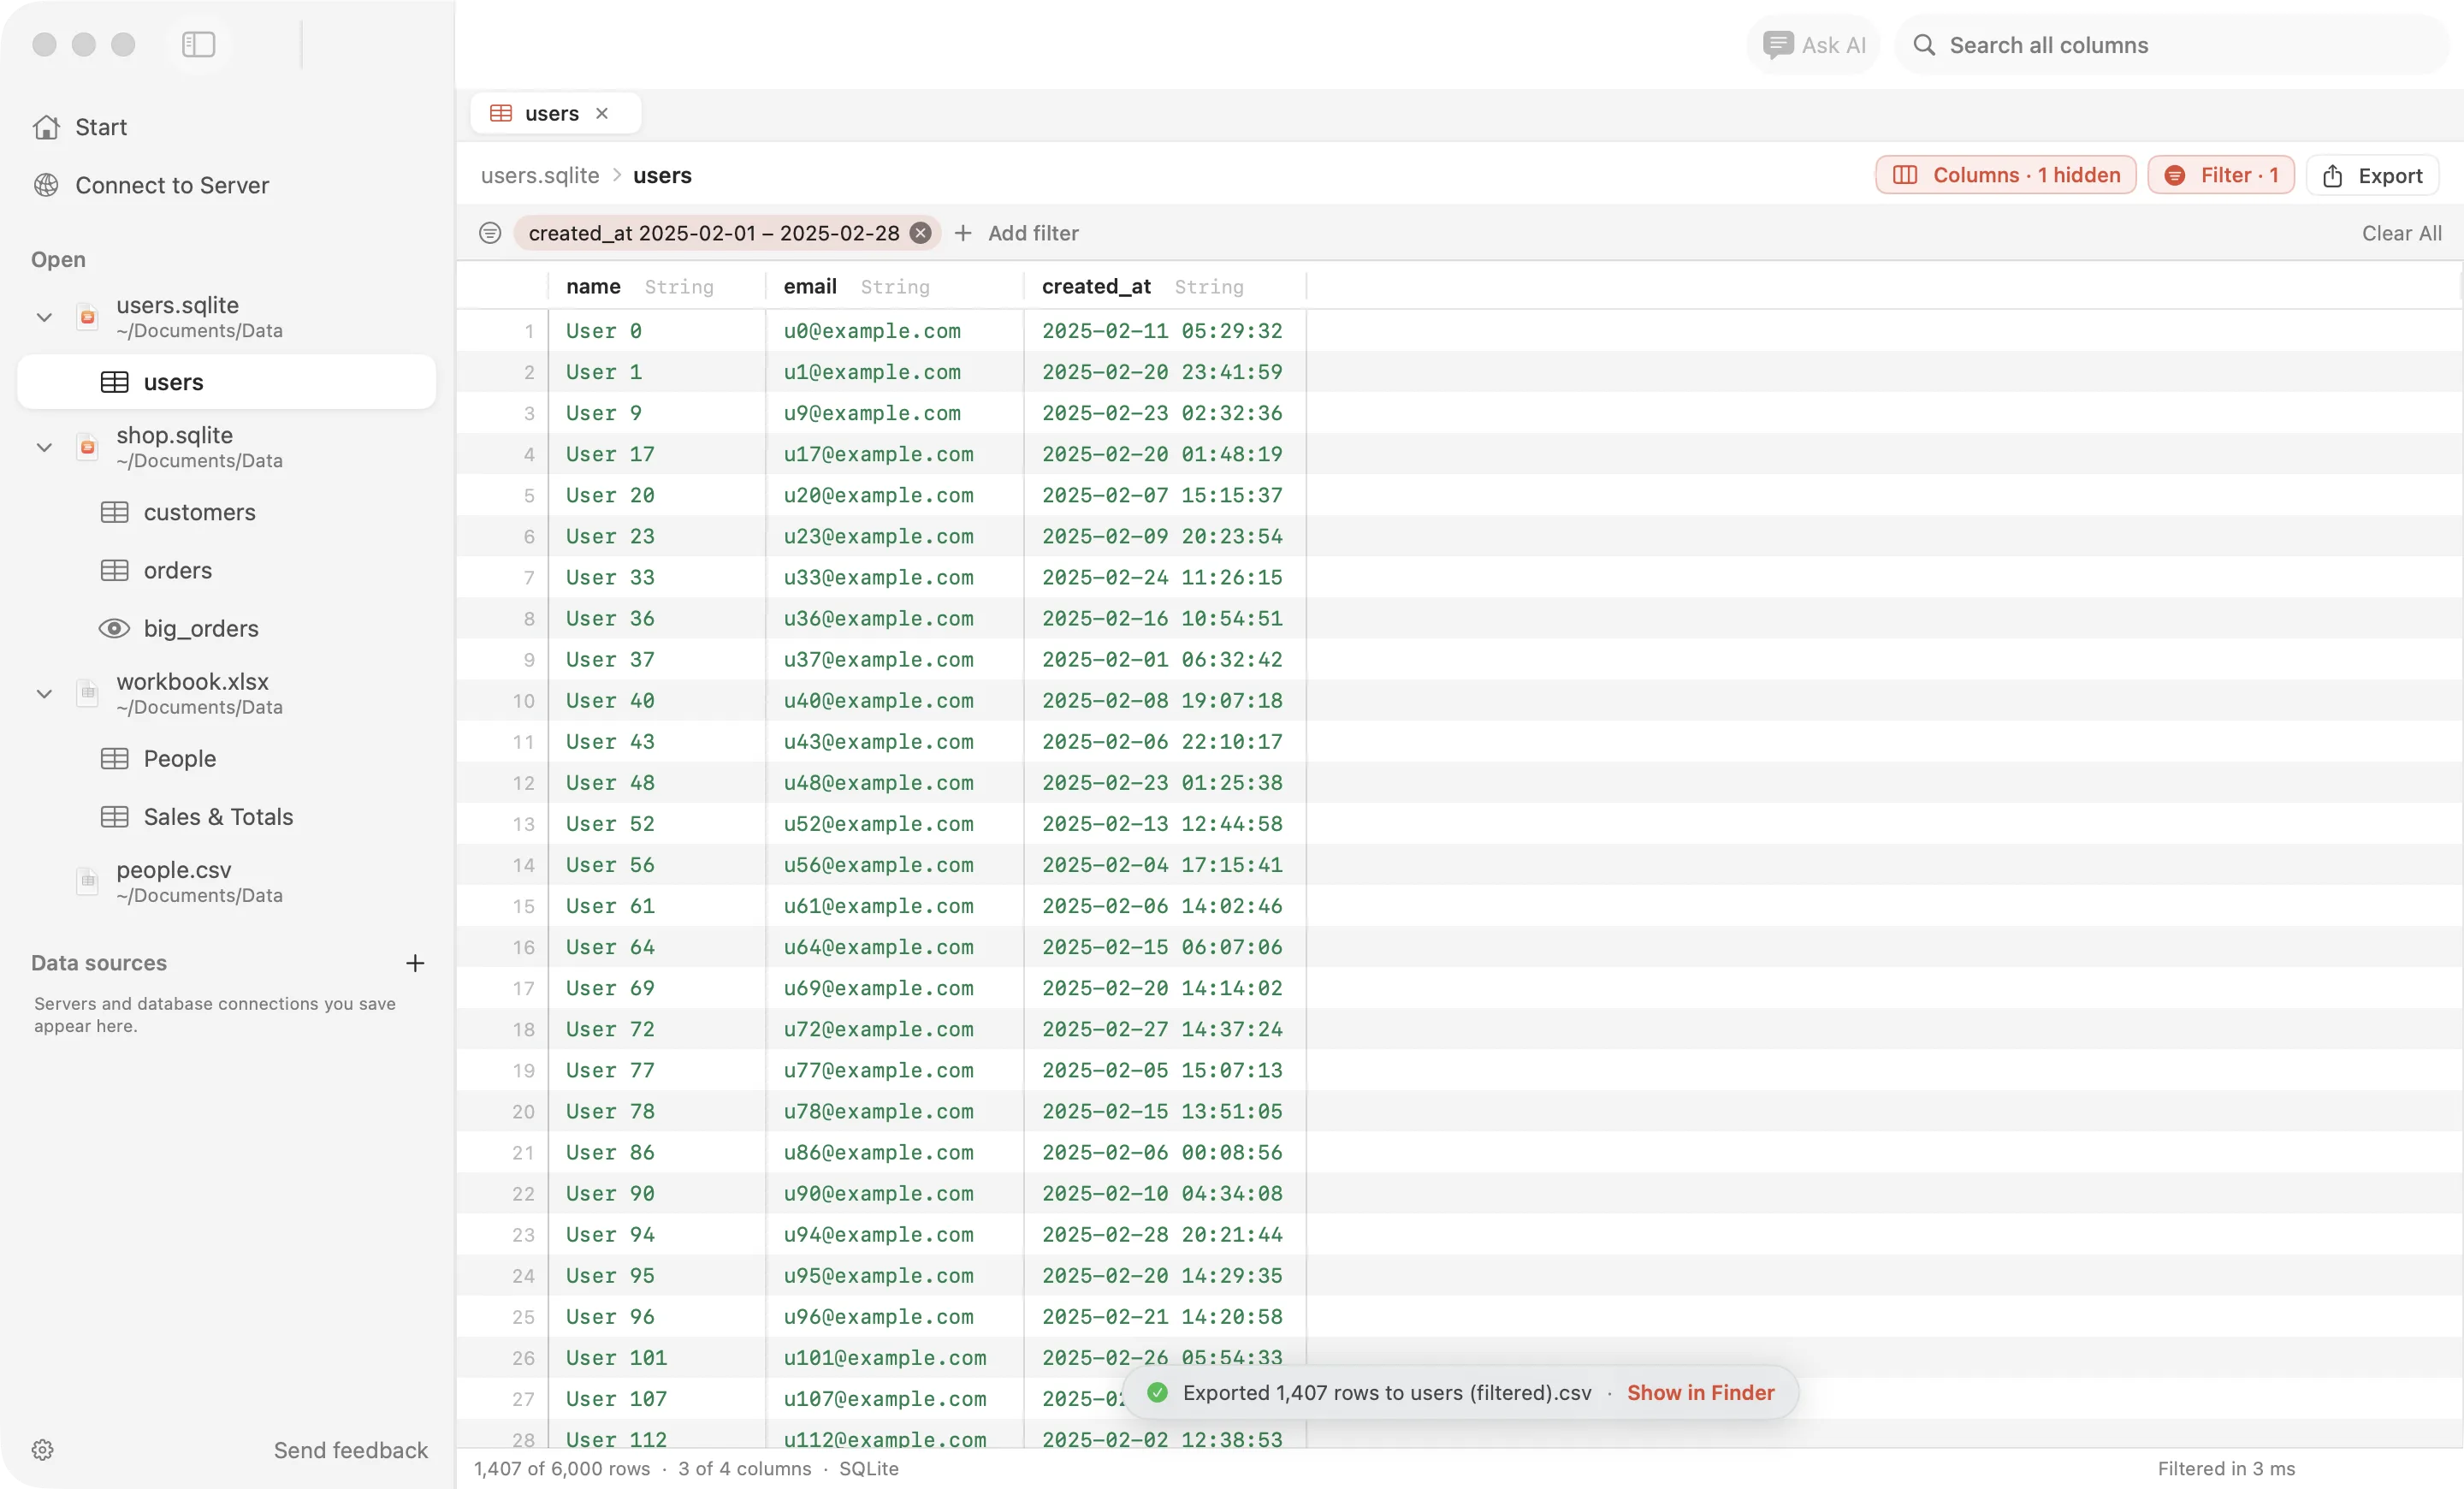Click users.sqlite in the breadcrumb
The image size is (2464, 1489).
coord(540,176)
